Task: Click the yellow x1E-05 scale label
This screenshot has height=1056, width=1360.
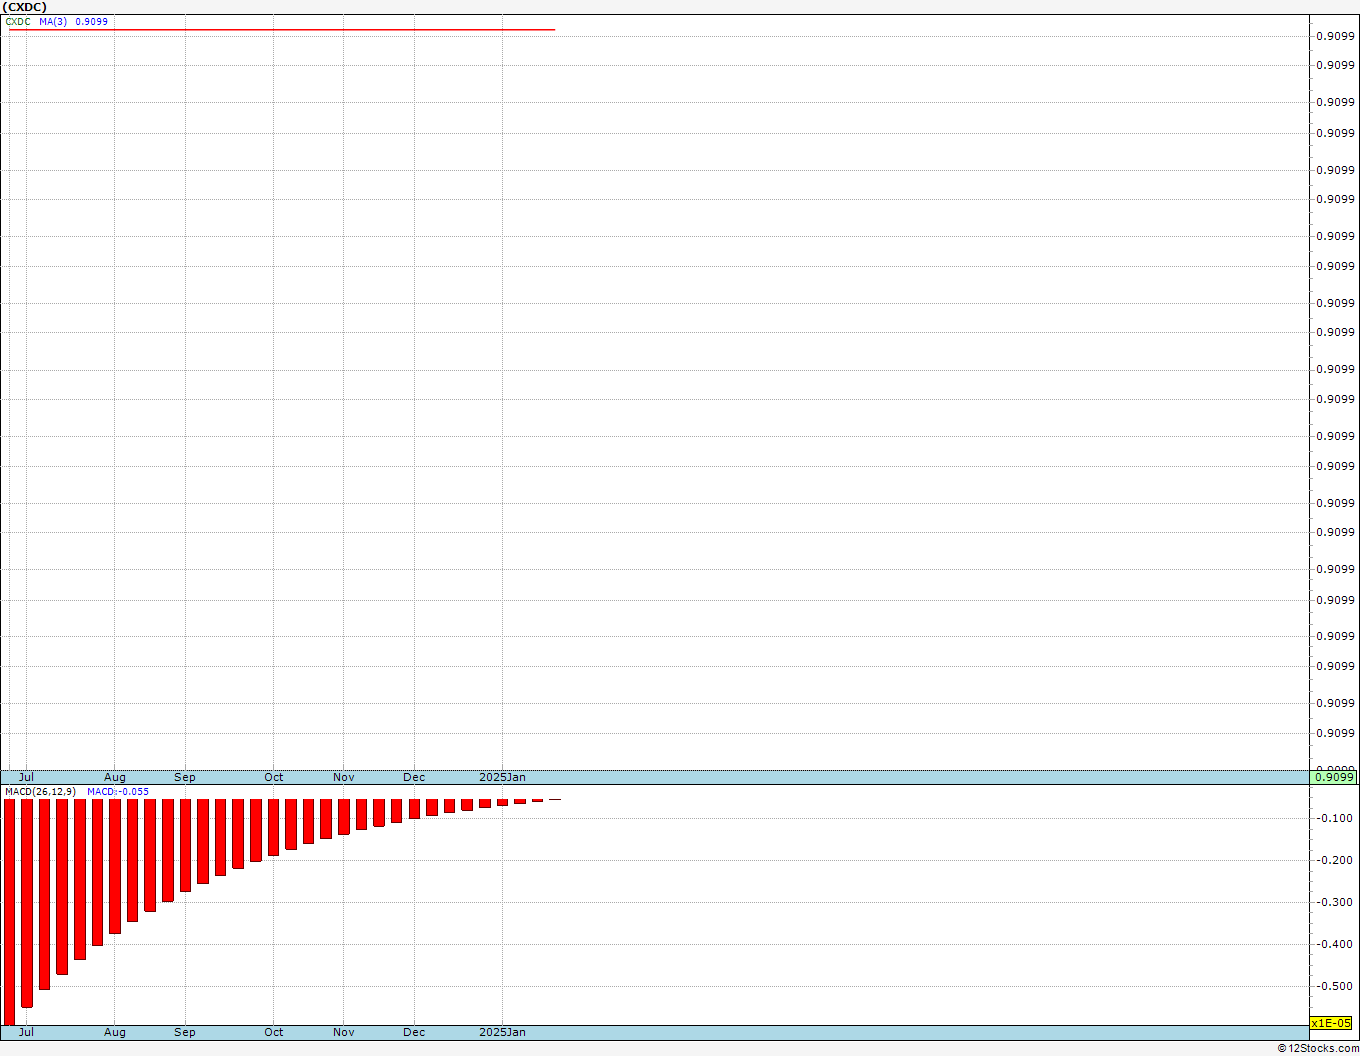Action: pyautogui.click(x=1332, y=1023)
